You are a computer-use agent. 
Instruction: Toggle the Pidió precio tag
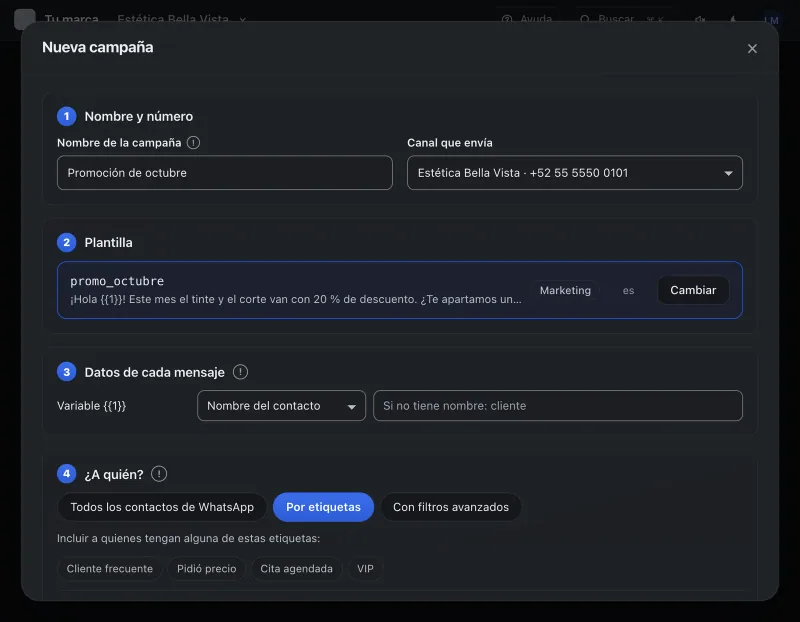[206, 568]
